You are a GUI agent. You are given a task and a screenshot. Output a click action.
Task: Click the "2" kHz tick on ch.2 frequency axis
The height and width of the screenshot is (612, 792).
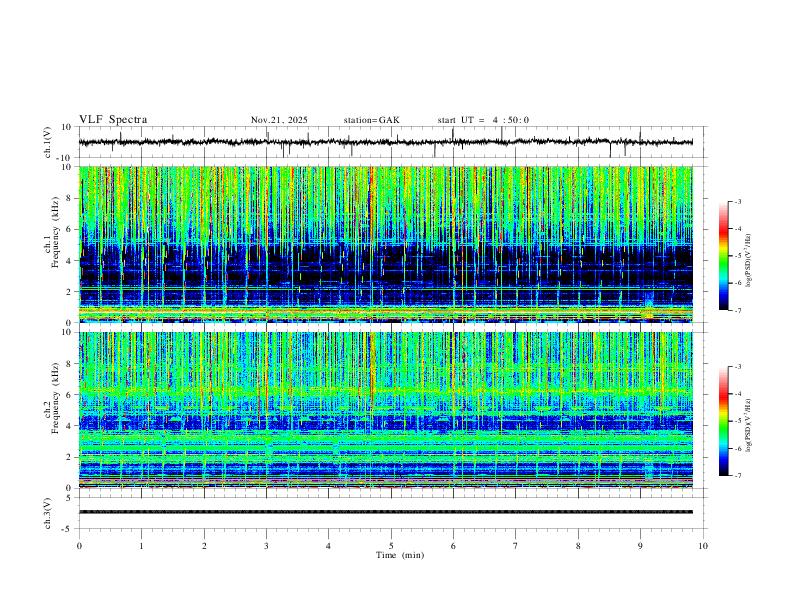point(69,457)
